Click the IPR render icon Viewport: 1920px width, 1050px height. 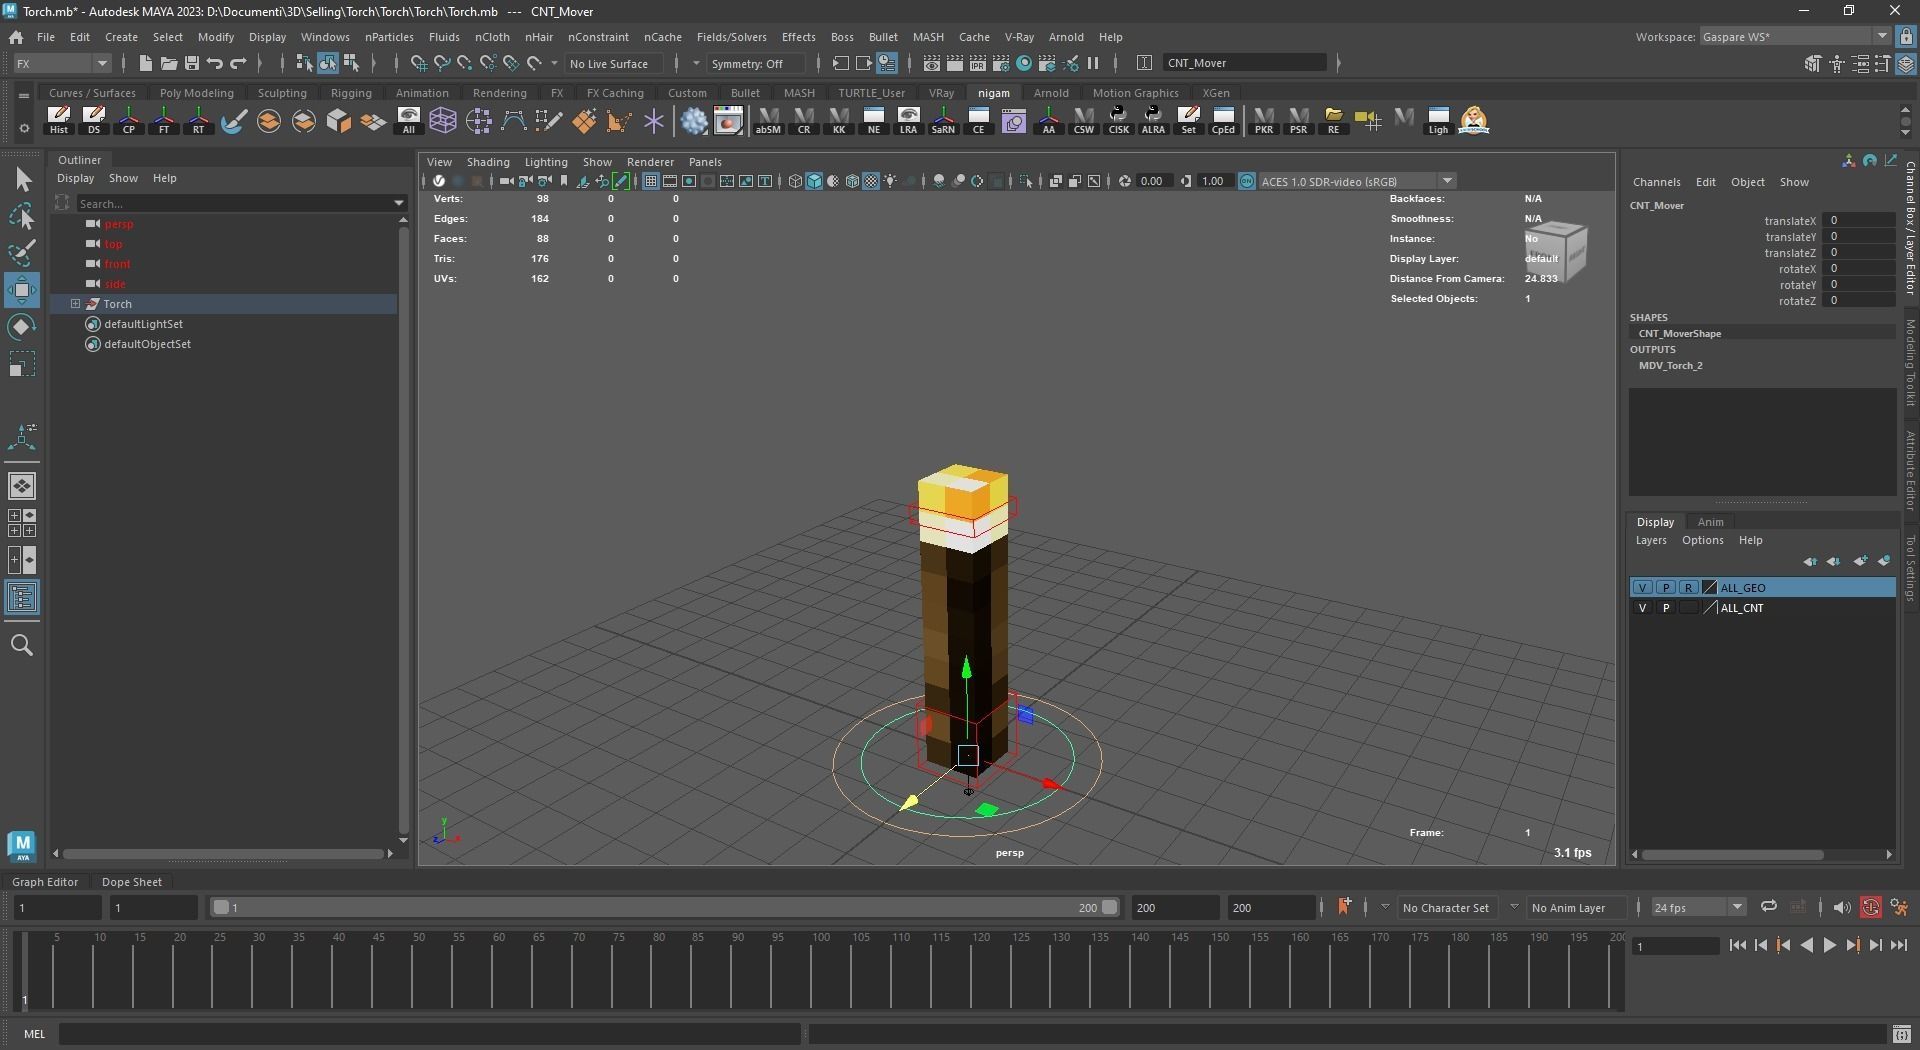pos(978,63)
